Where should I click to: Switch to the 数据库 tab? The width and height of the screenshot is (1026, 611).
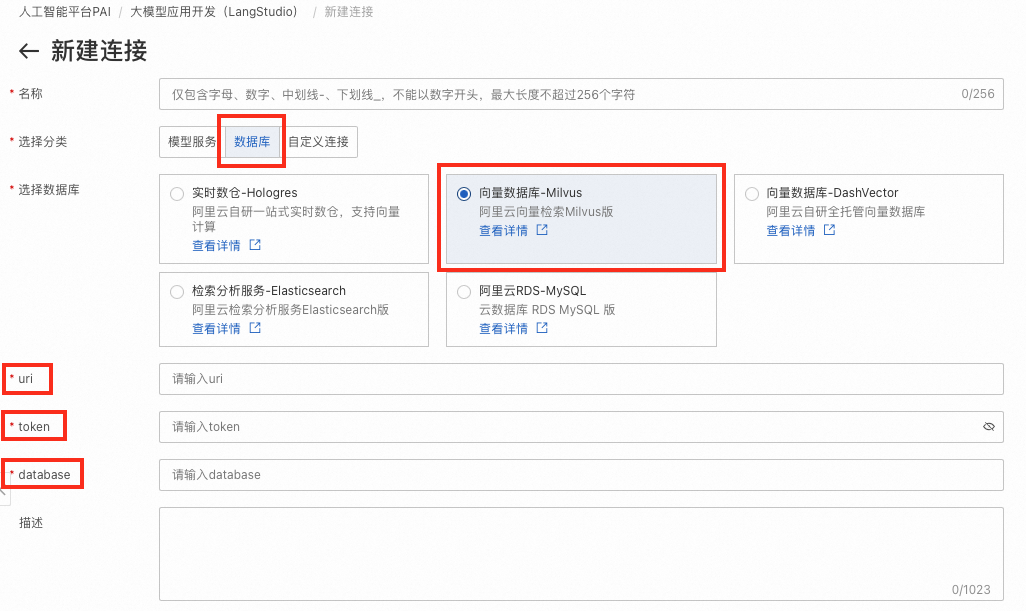251,141
